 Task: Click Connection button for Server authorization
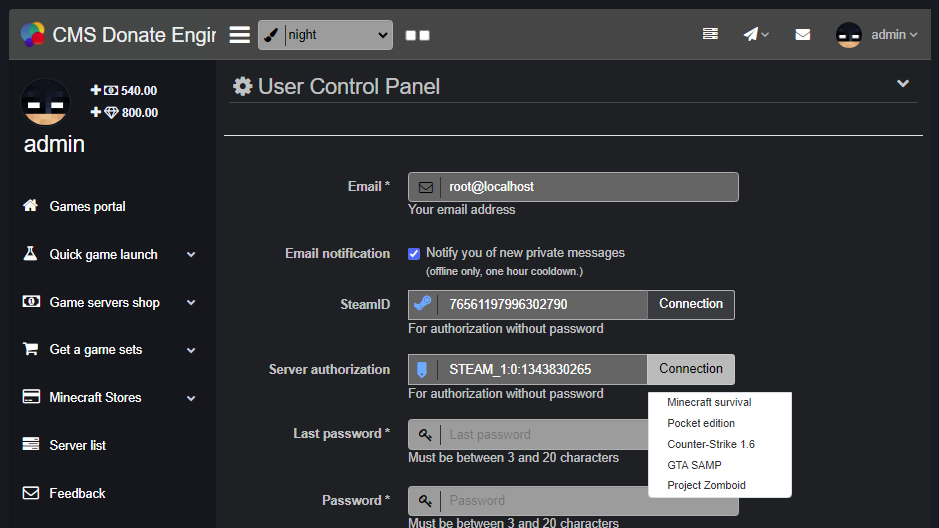(x=690, y=369)
